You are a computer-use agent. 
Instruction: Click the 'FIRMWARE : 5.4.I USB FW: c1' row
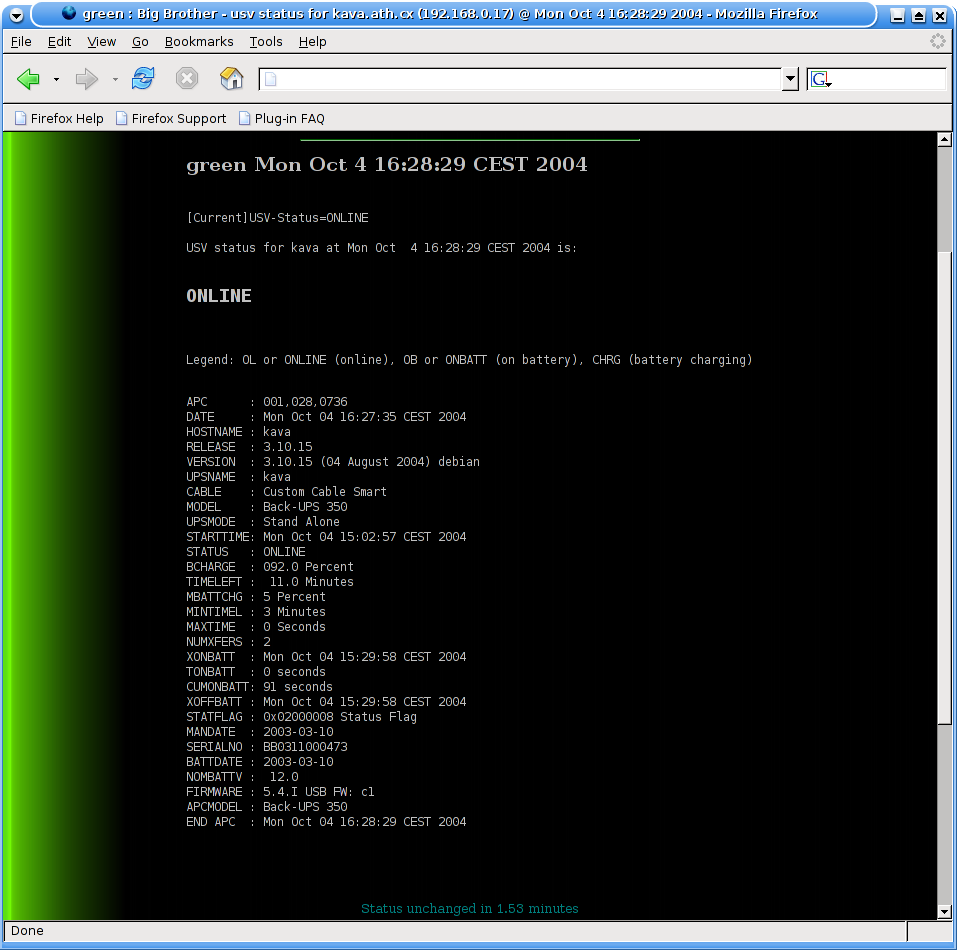tap(280, 792)
